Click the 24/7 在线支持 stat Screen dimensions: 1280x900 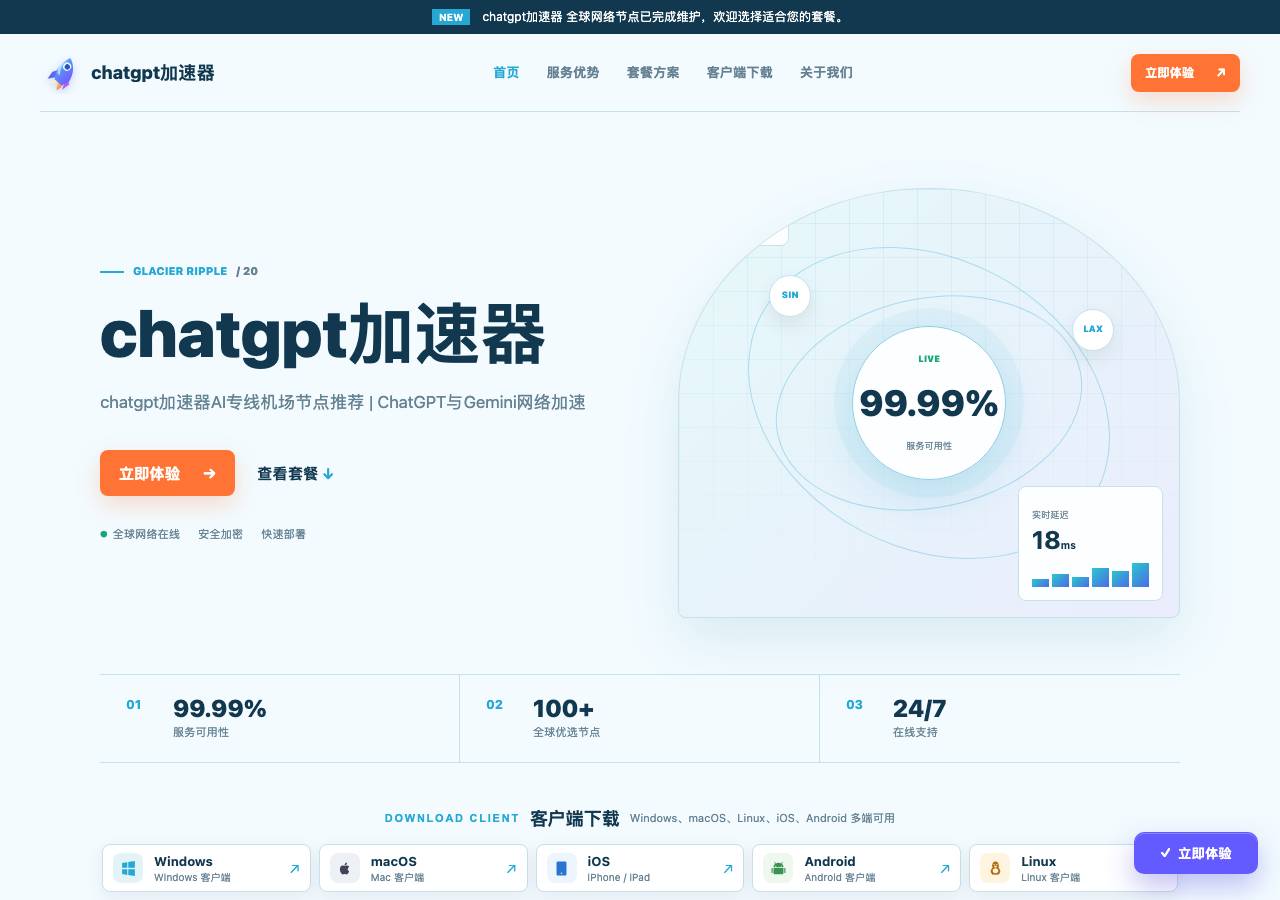(919, 717)
